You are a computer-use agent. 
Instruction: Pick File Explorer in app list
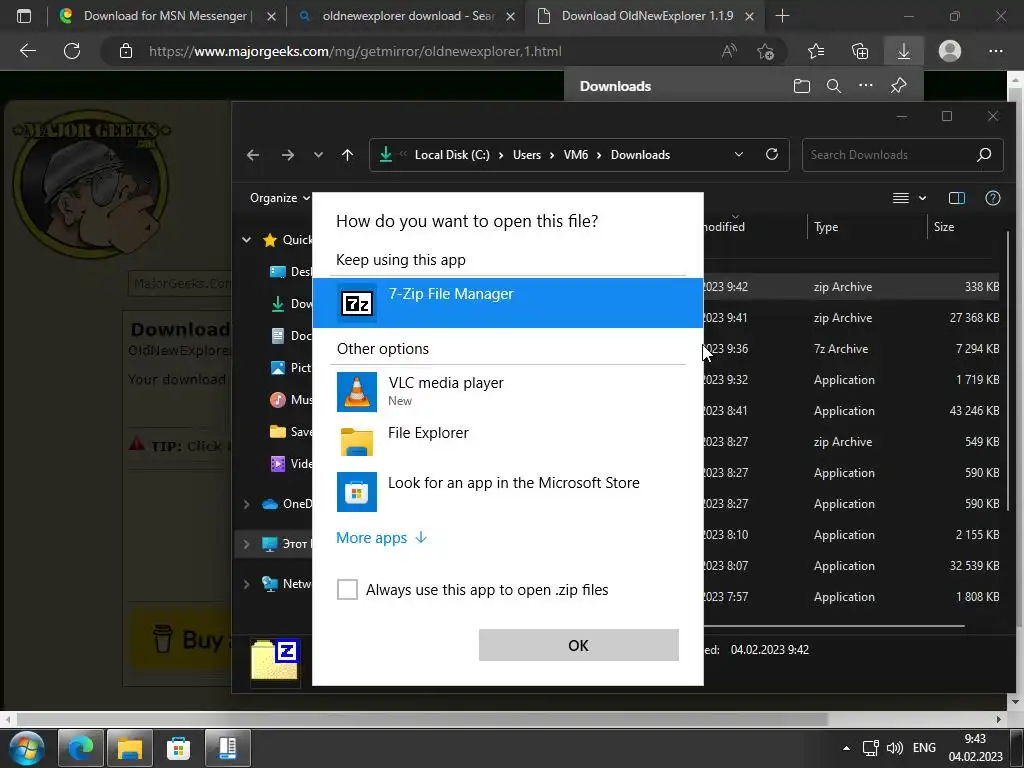(x=507, y=441)
